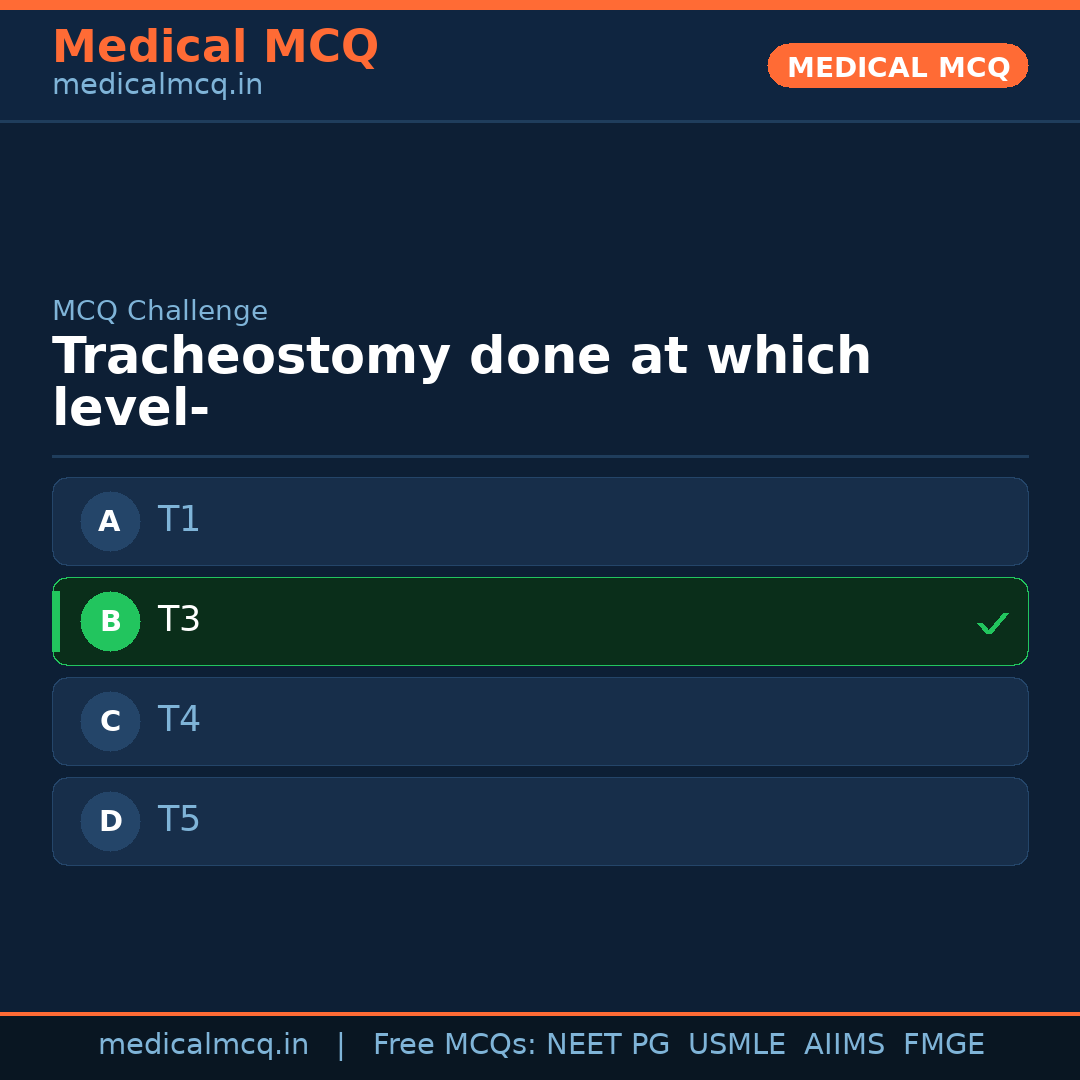Click the Free MCQs footer label

coord(454,1045)
